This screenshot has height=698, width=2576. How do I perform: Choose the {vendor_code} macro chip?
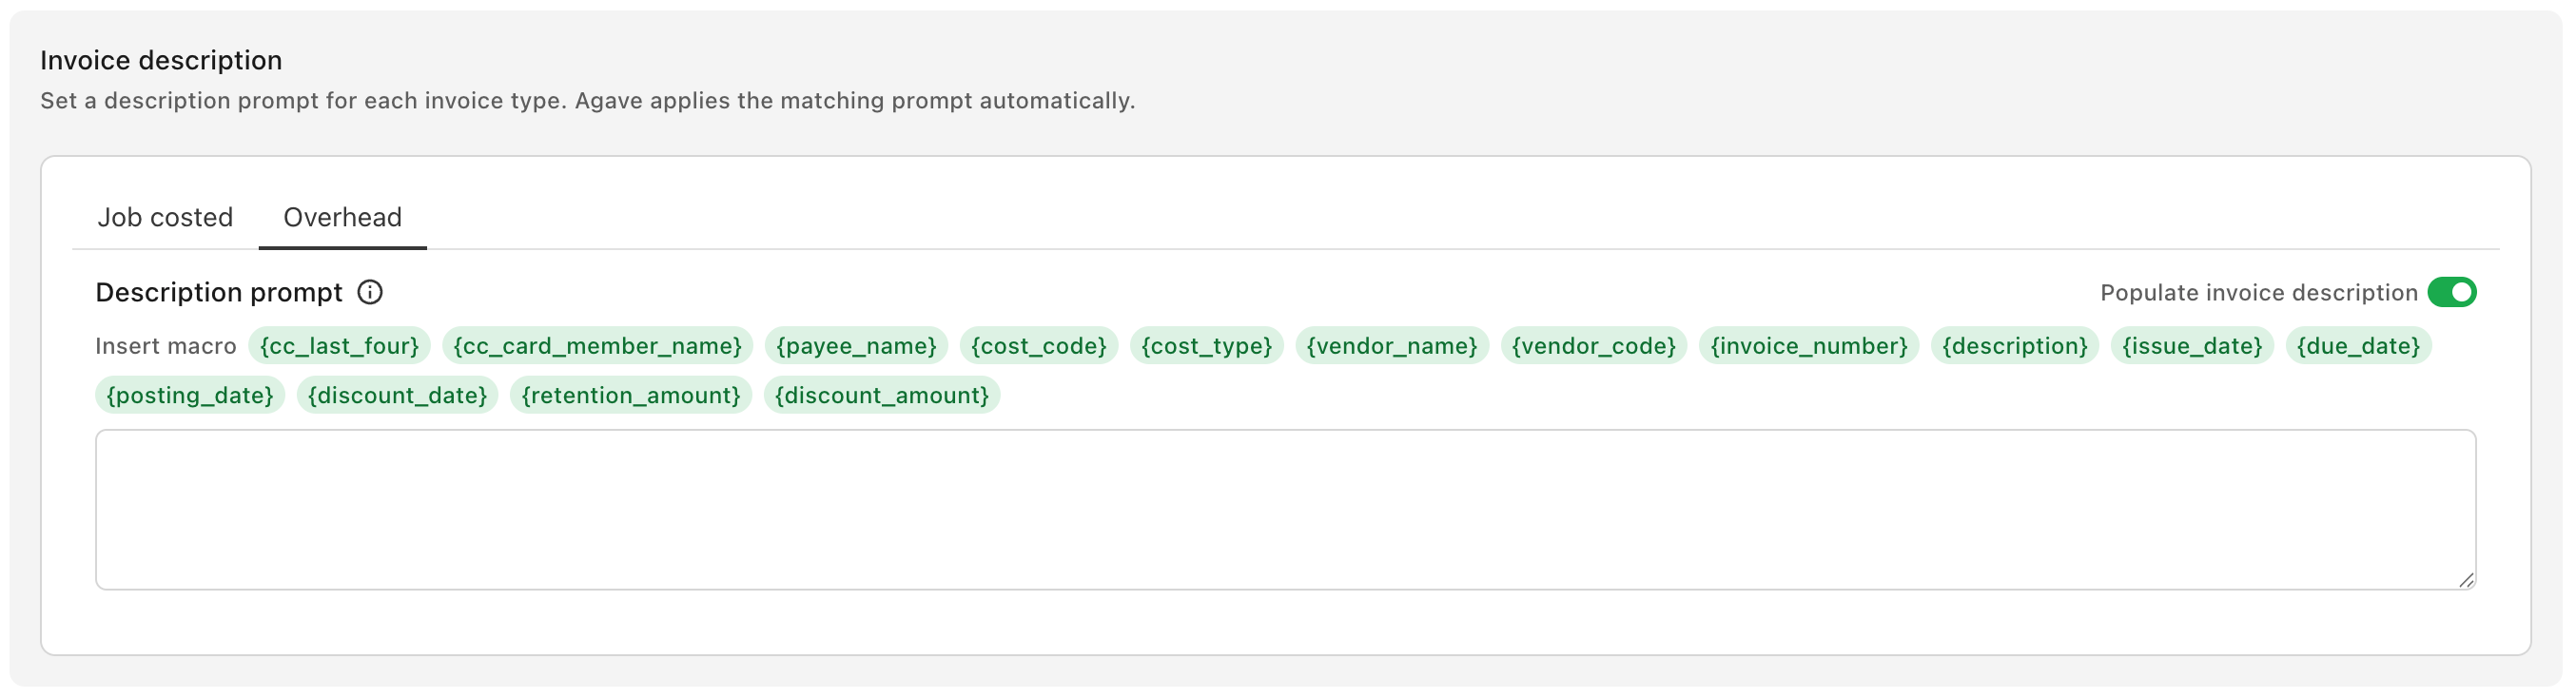click(x=1593, y=346)
